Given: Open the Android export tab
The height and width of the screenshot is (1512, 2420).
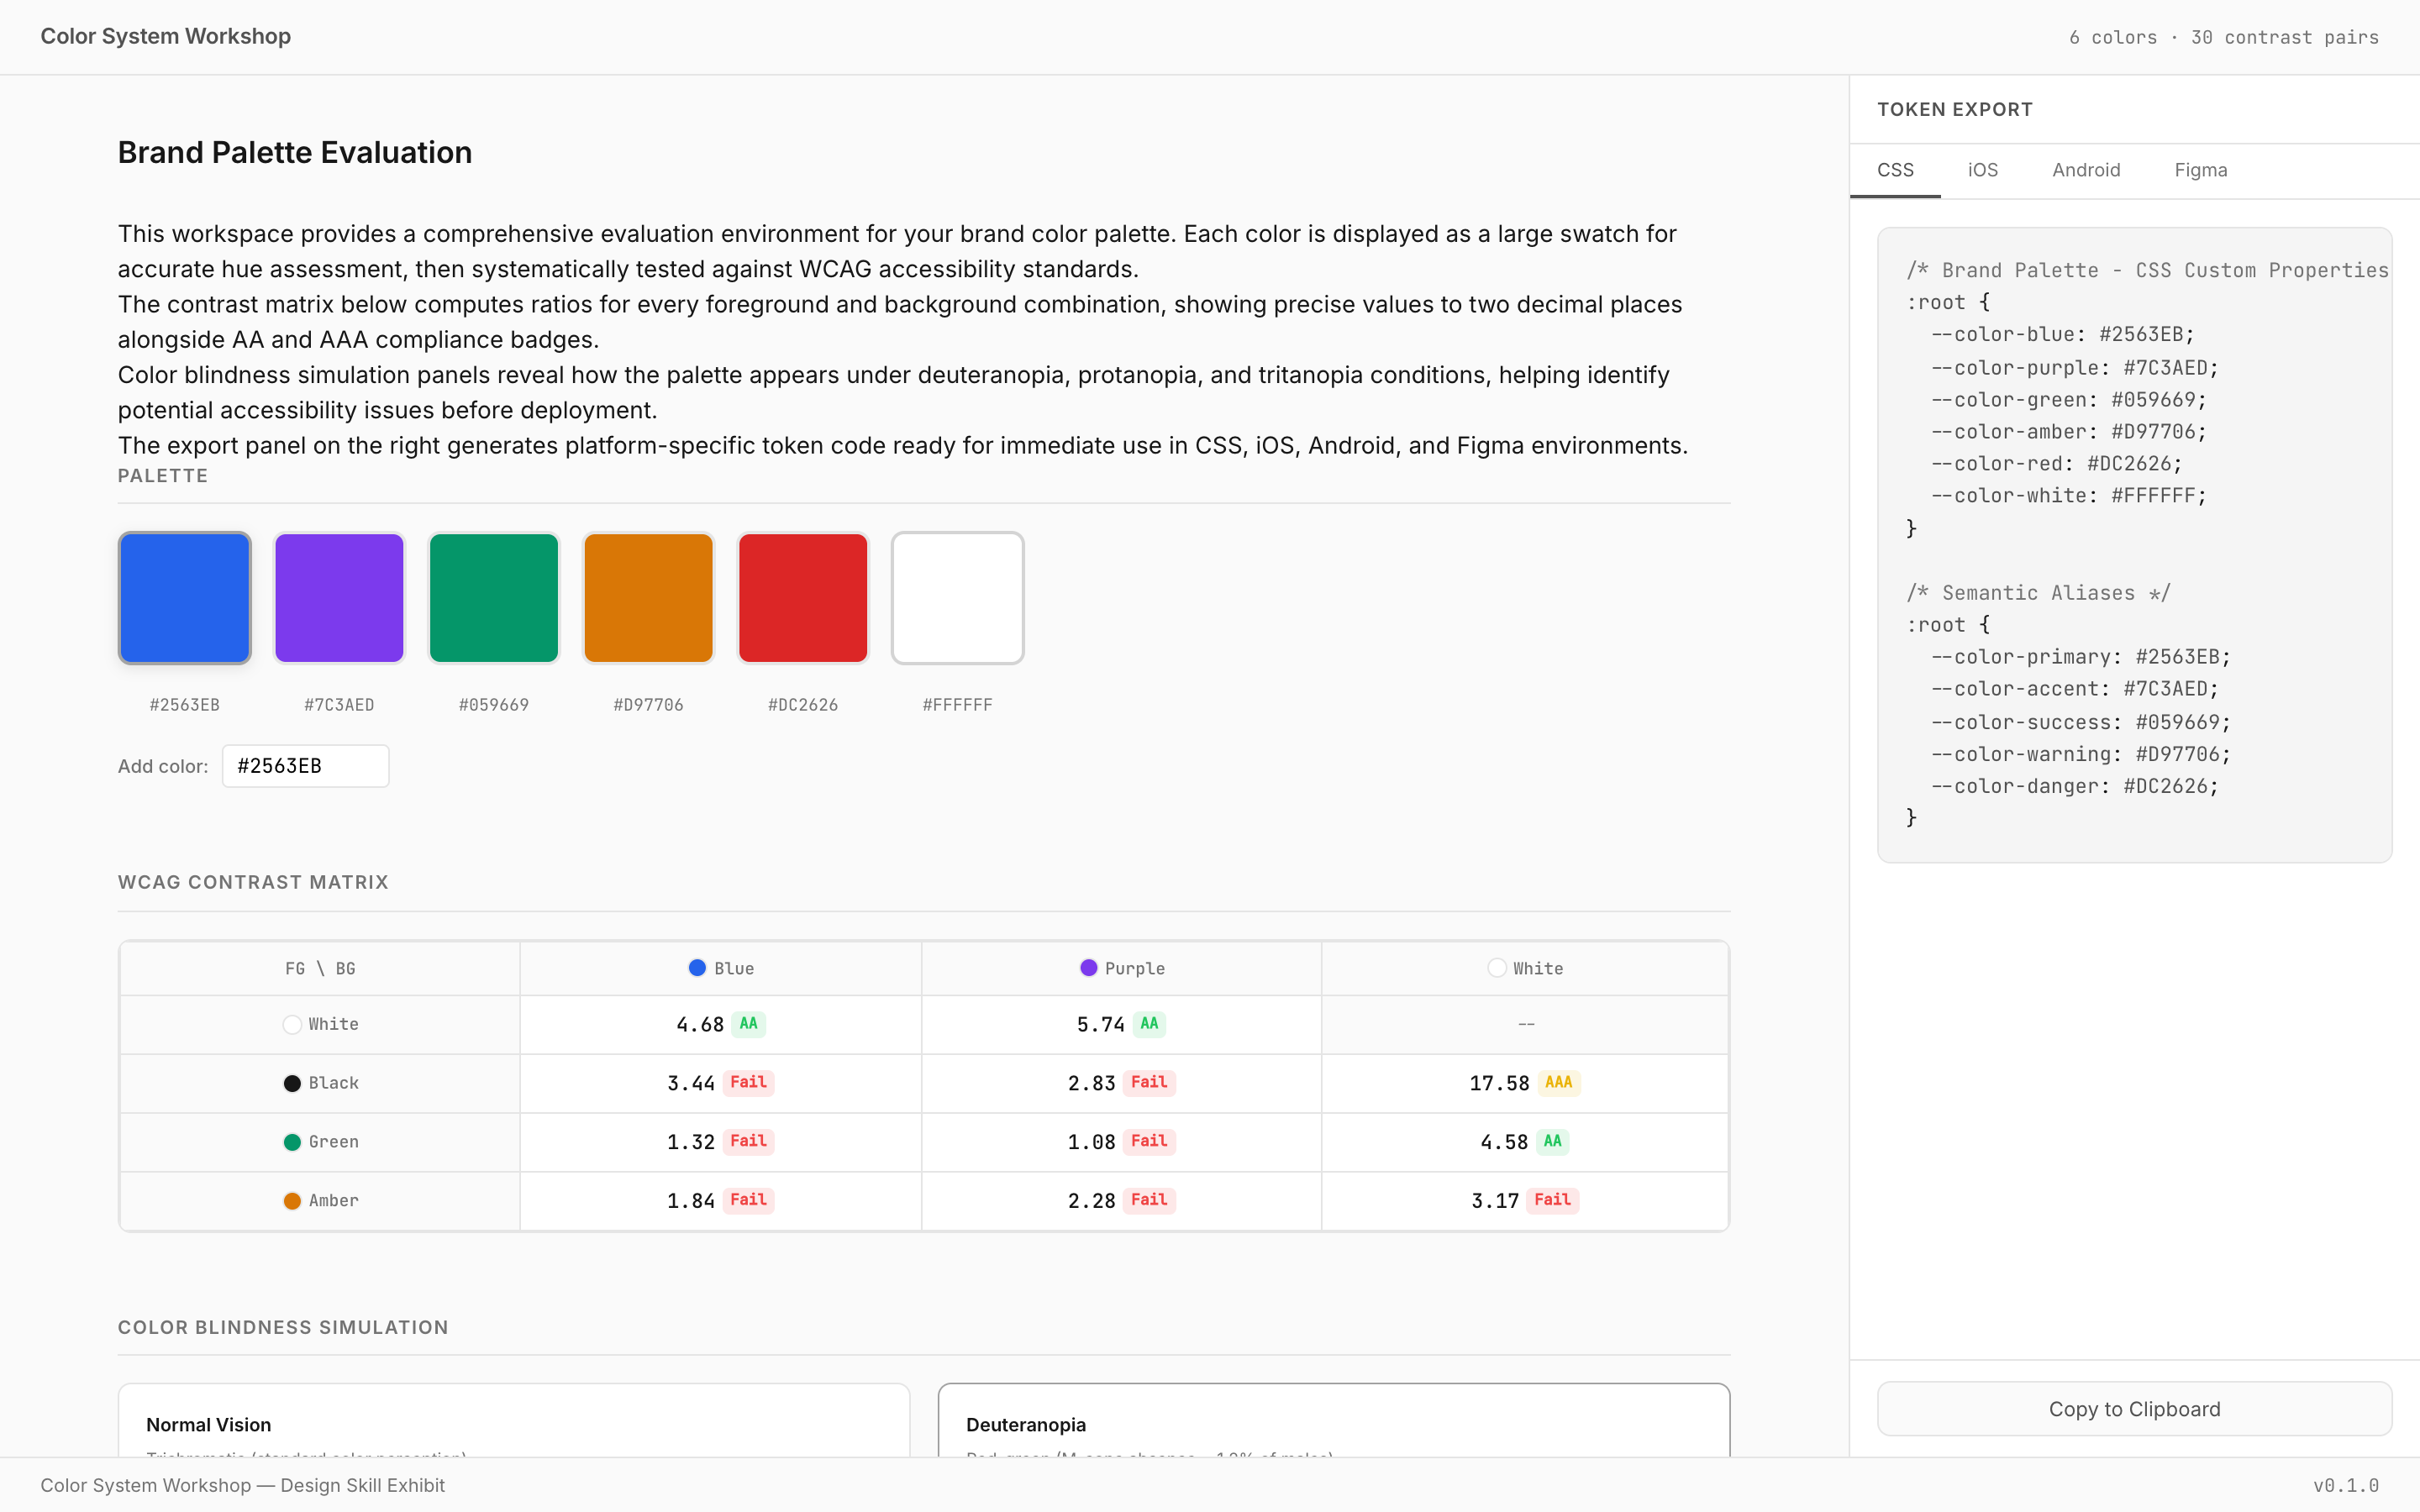Looking at the screenshot, I should tap(2085, 170).
